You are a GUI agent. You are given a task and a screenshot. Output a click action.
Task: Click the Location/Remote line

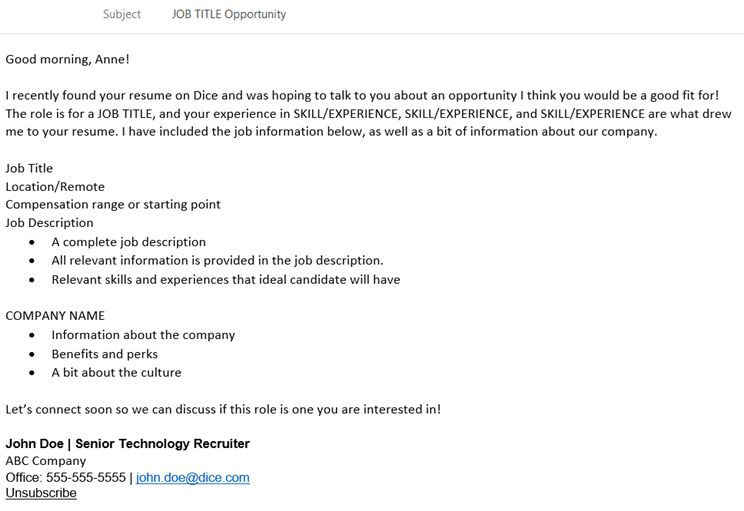(x=55, y=186)
